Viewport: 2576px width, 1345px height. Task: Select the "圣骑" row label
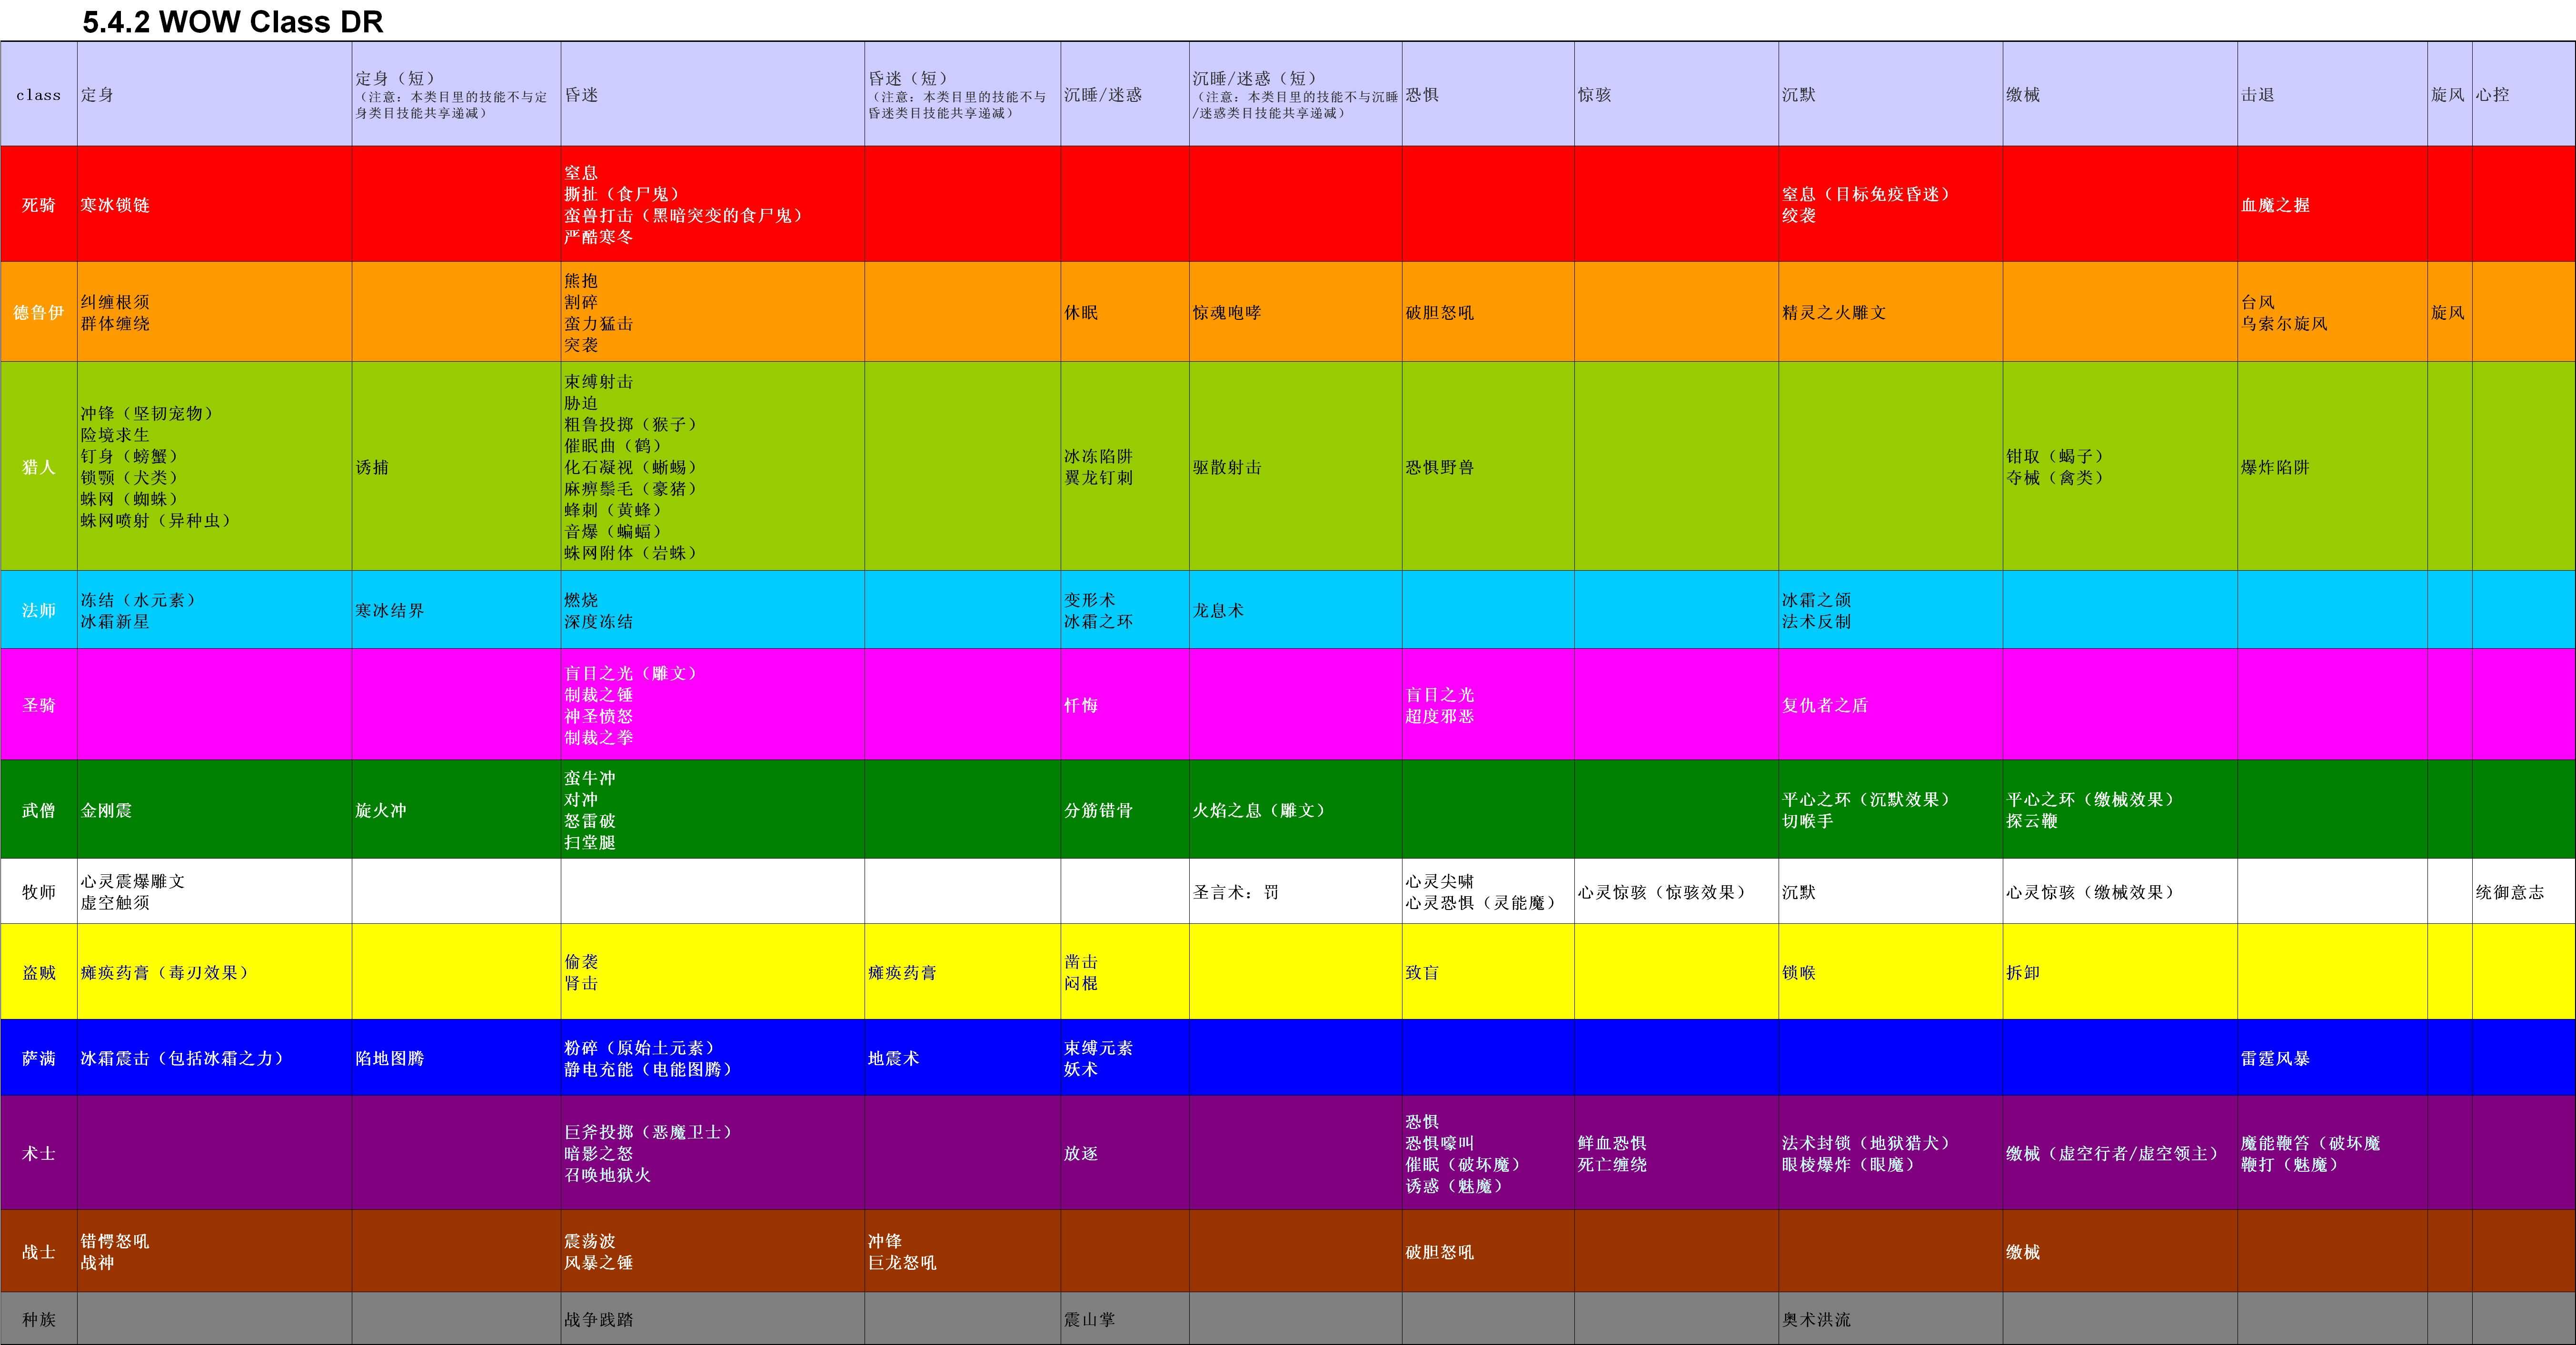(39, 704)
